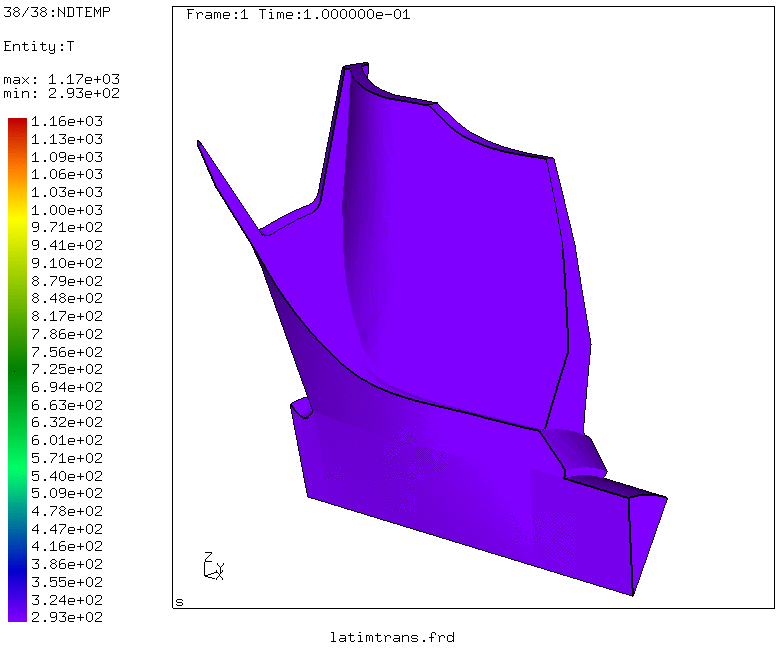
Task: Click legend value 7.25e+02
Action: tap(67, 370)
